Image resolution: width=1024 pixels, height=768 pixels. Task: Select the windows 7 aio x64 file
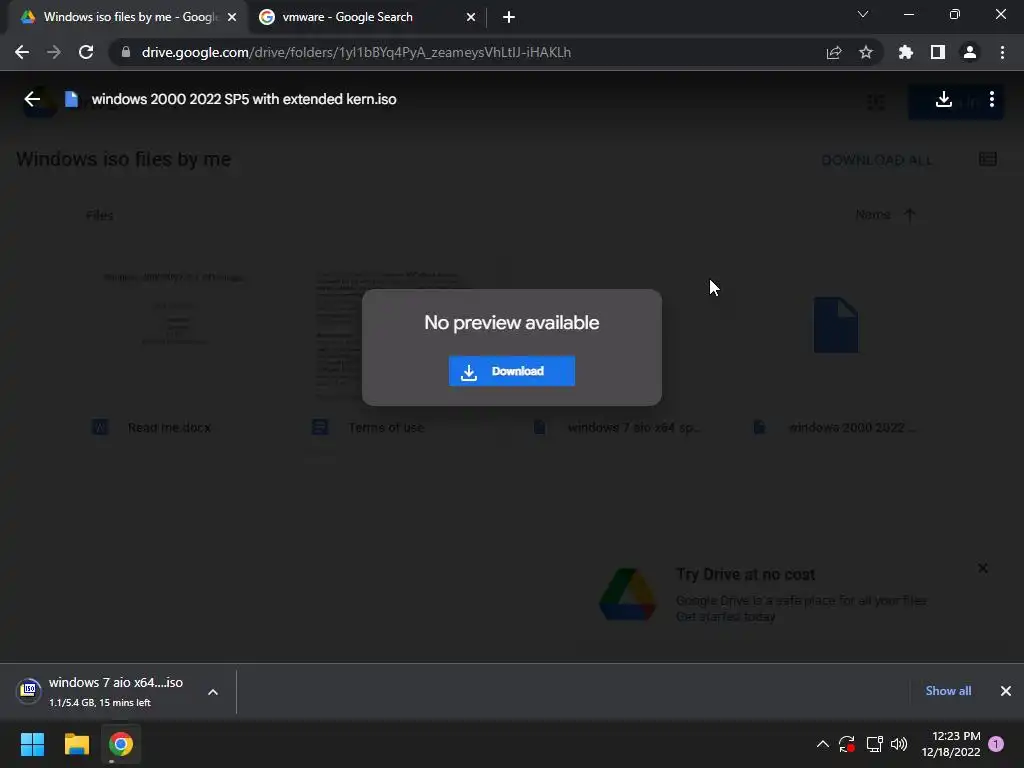(x=633, y=428)
